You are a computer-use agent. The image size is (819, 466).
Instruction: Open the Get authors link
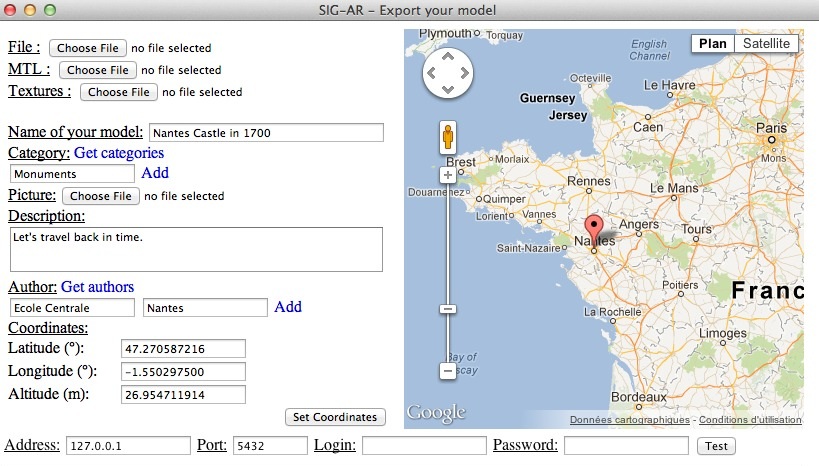click(98, 287)
